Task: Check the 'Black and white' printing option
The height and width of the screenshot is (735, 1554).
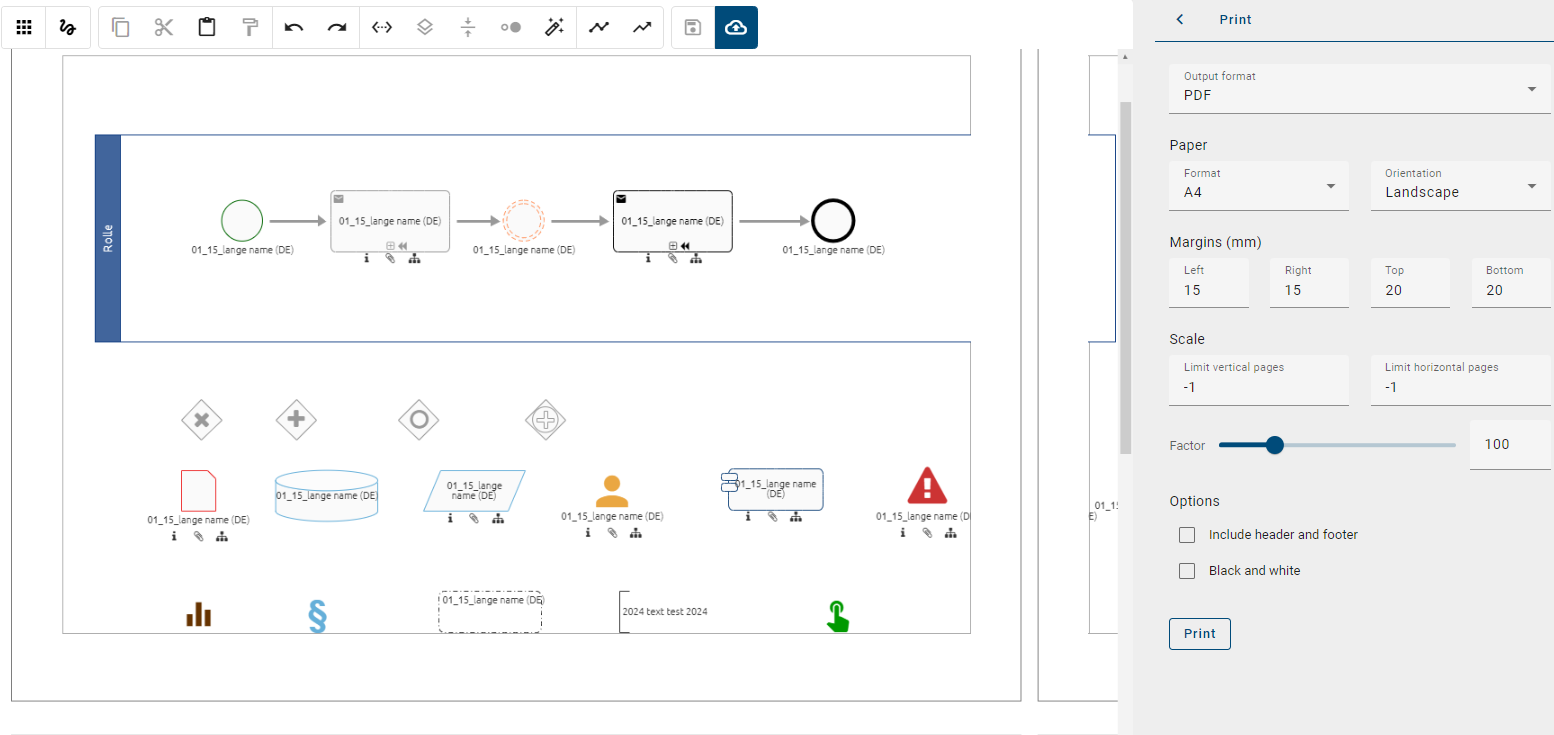Action: click(x=1187, y=570)
